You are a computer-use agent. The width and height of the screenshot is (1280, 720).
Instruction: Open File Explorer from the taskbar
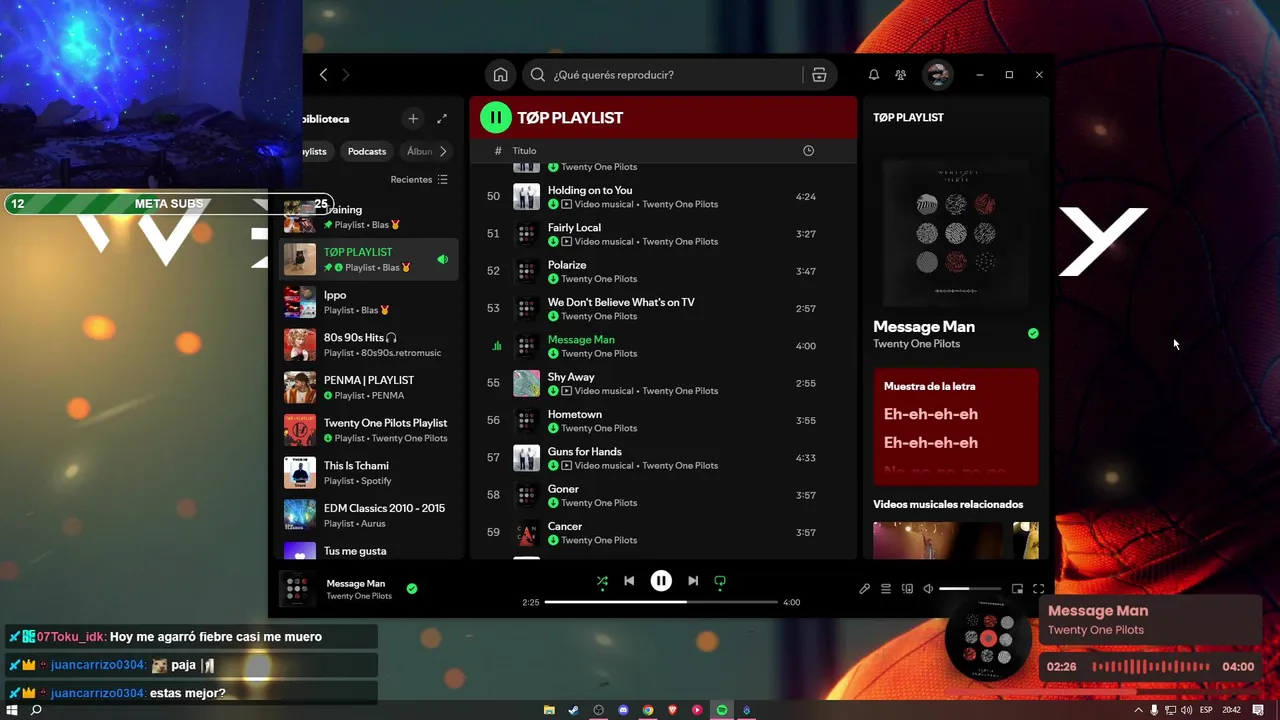tap(549, 710)
